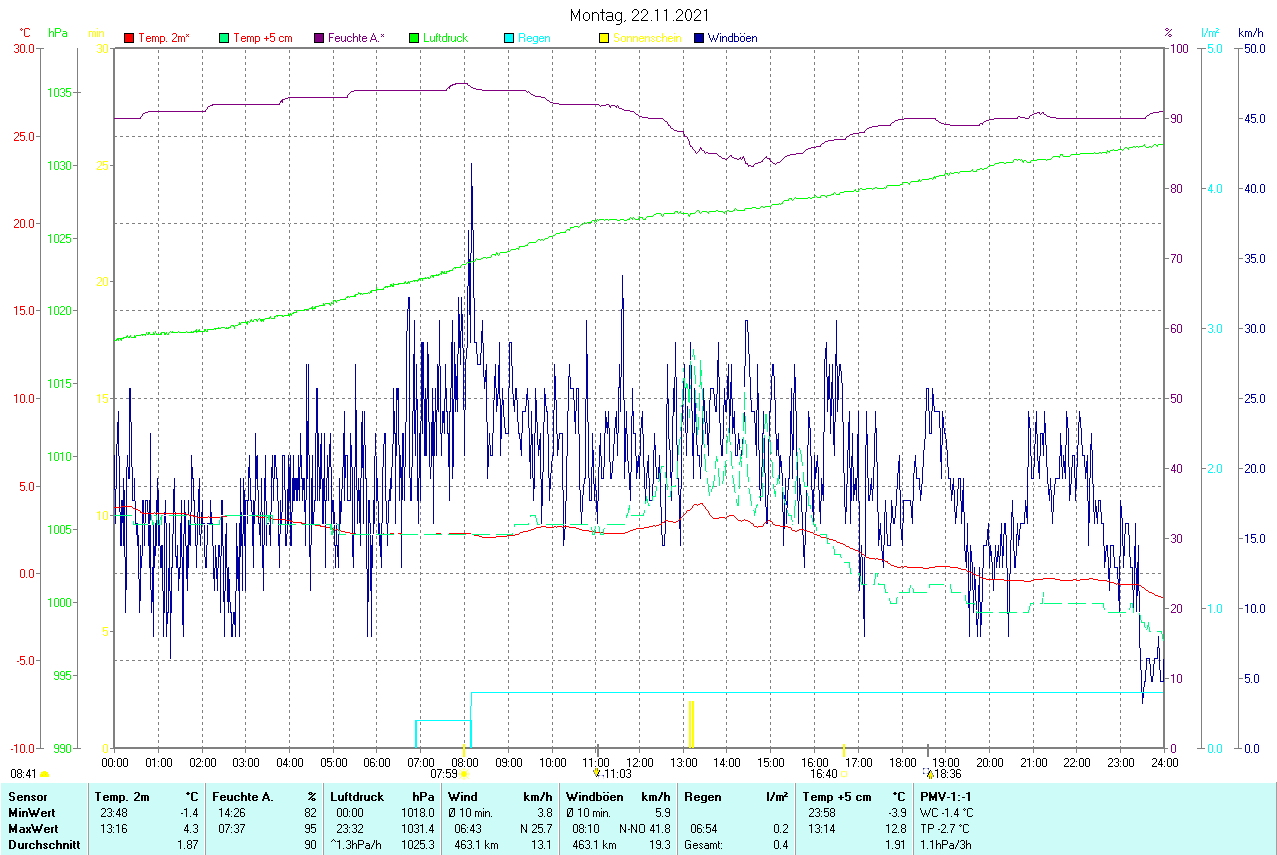Click the '°C' axis unit label top left
This screenshot has width=1277, height=855.
(x=25, y=32)
